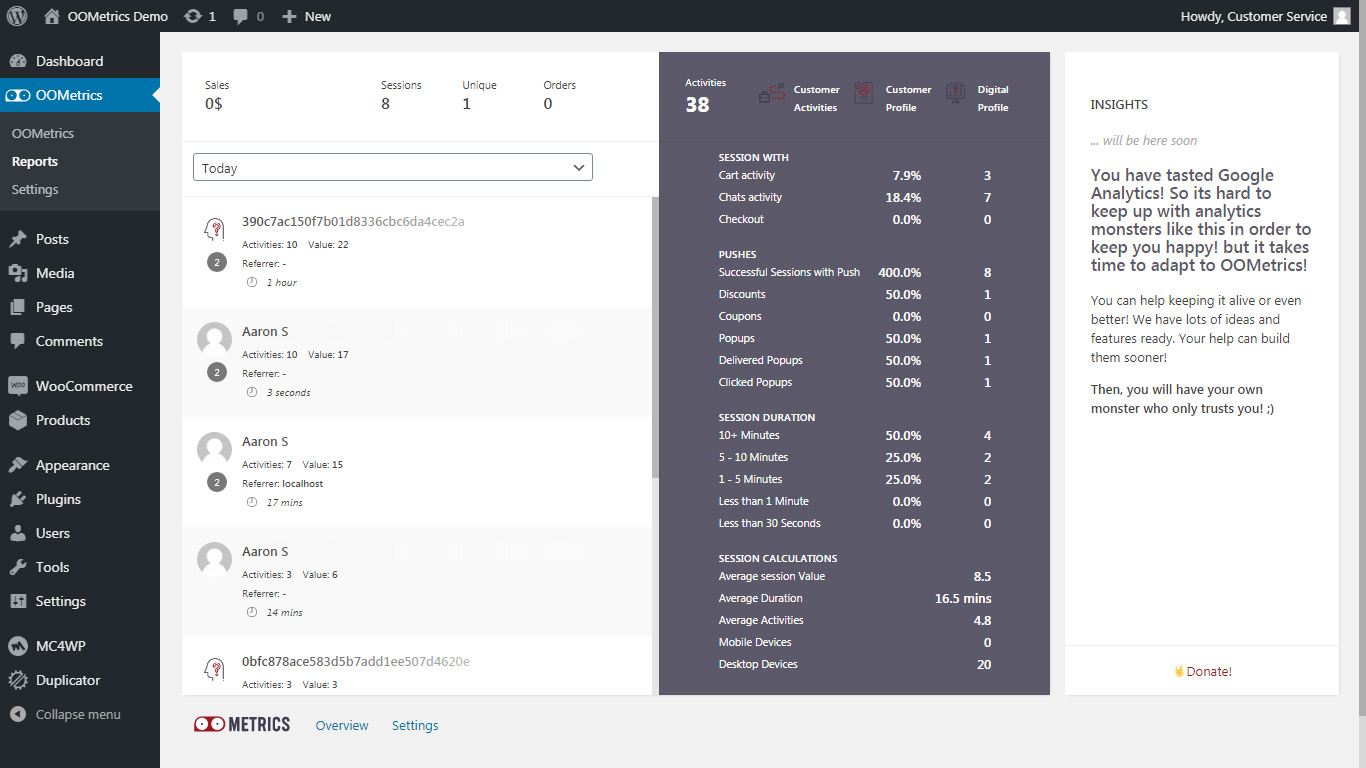1366x768 pixels.
Task: Click the updates icon showing 1
Action: (x=193, y=16)
